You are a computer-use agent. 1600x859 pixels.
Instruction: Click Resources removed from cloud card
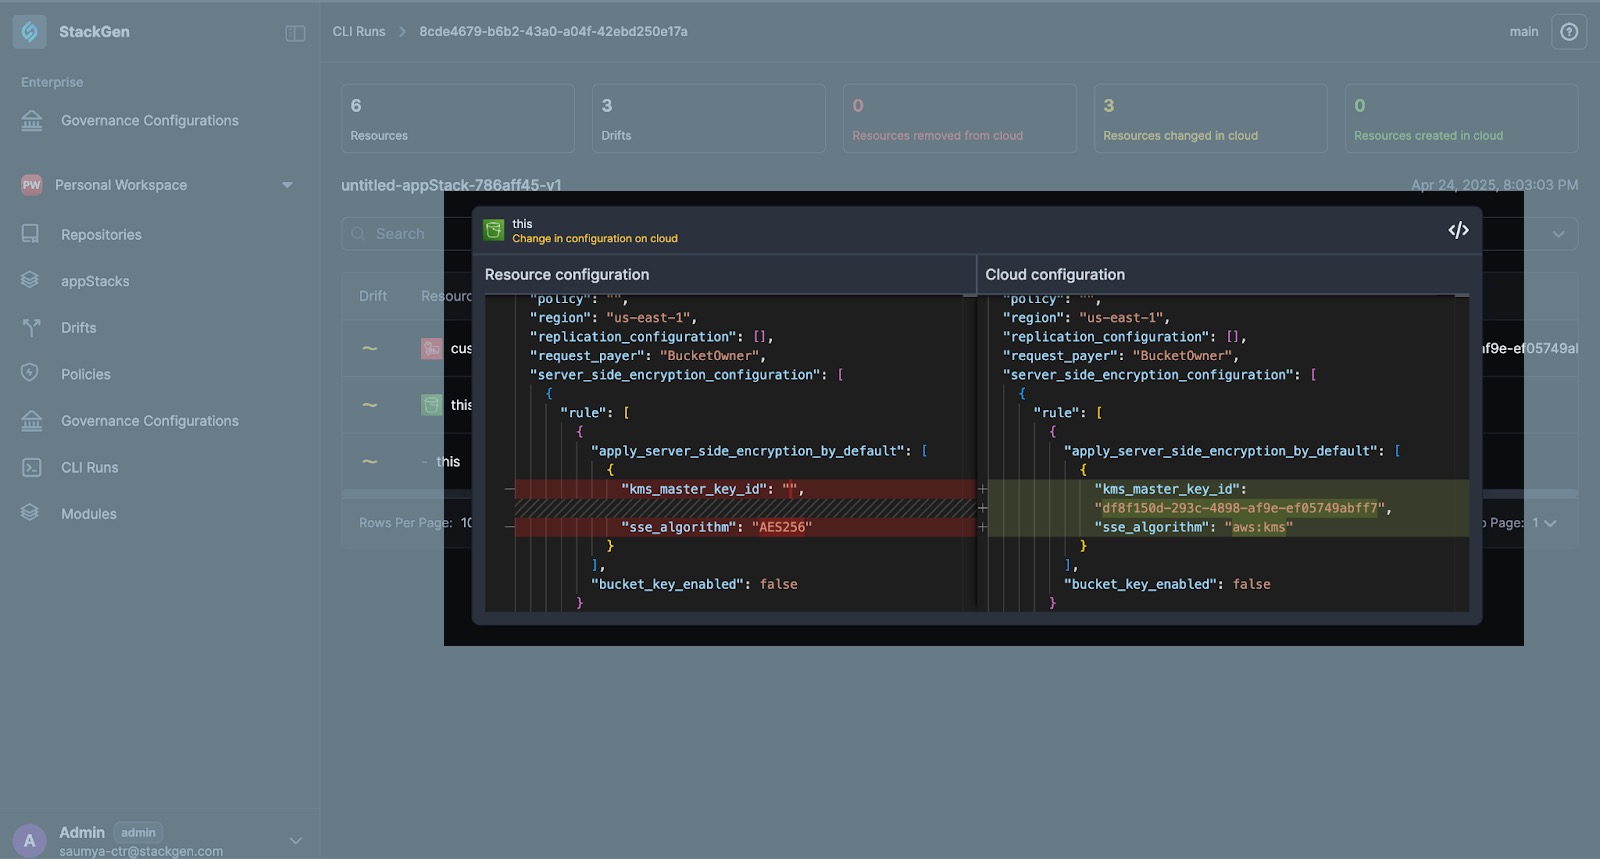960,118
